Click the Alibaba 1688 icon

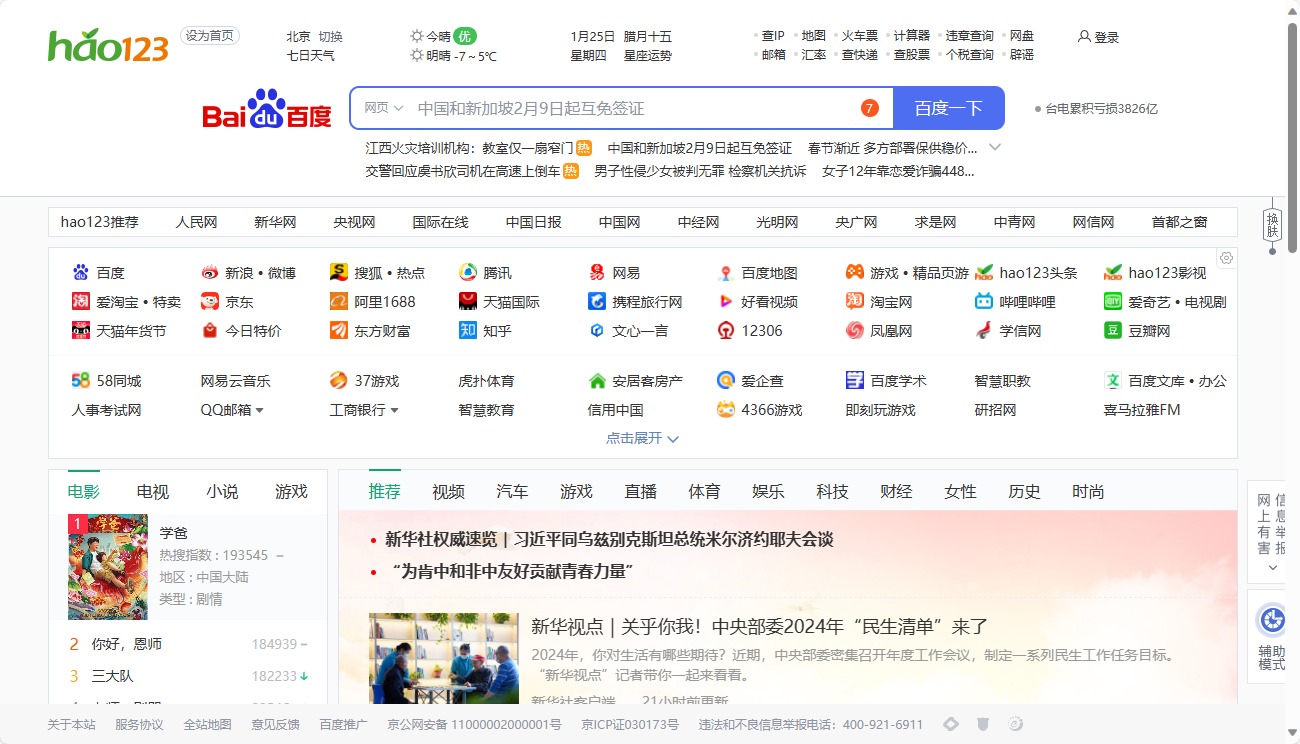[x=338, y=301]
